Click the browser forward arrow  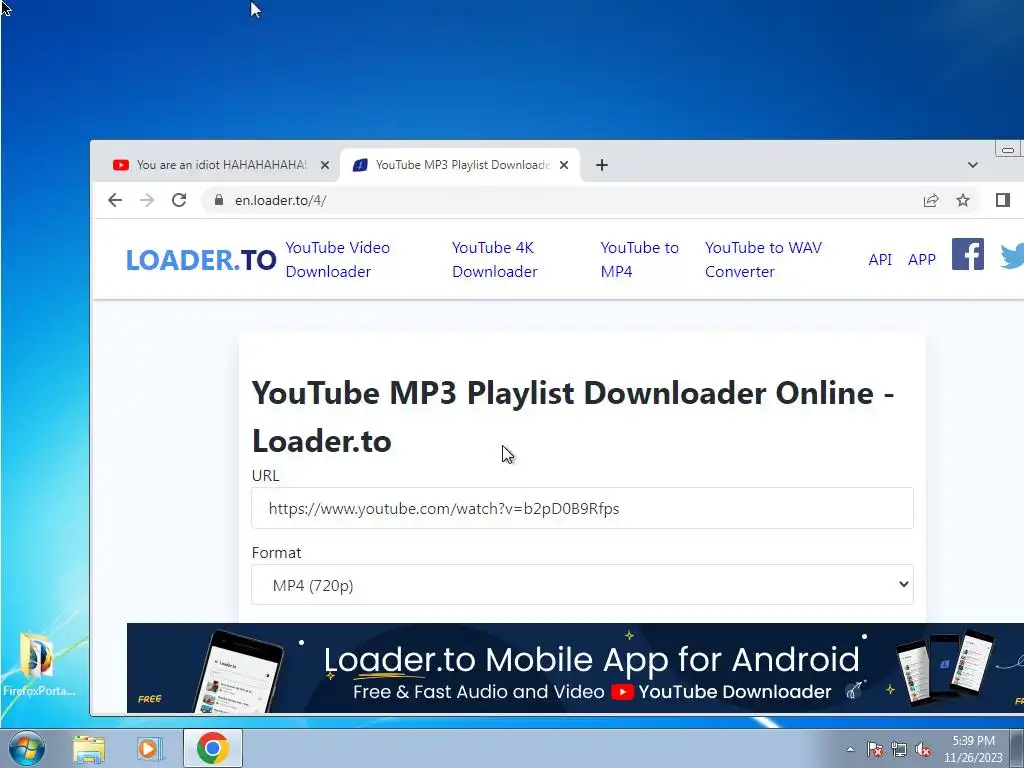point(147,200)
